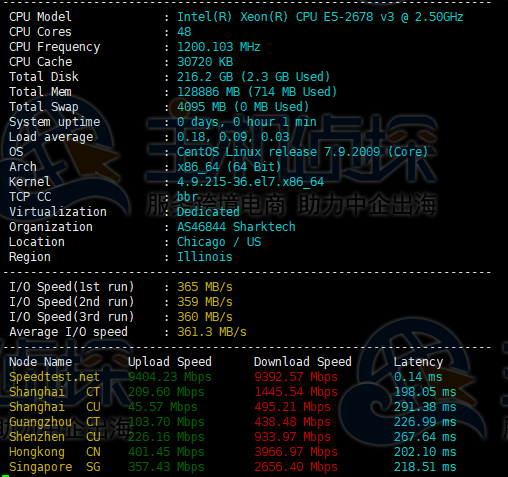Click the 1st run I/O speed value
The image size is (508, 477).
point(205,287)
